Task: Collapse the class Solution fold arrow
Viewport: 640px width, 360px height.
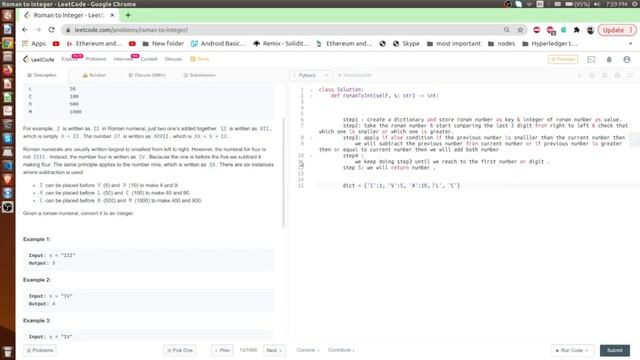Action: click(311, 90)
